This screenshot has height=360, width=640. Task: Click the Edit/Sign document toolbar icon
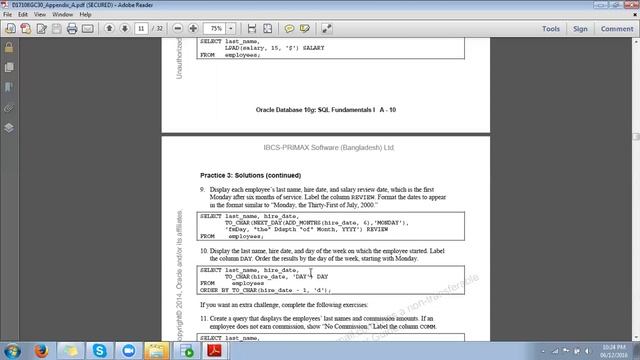(41, 29)
